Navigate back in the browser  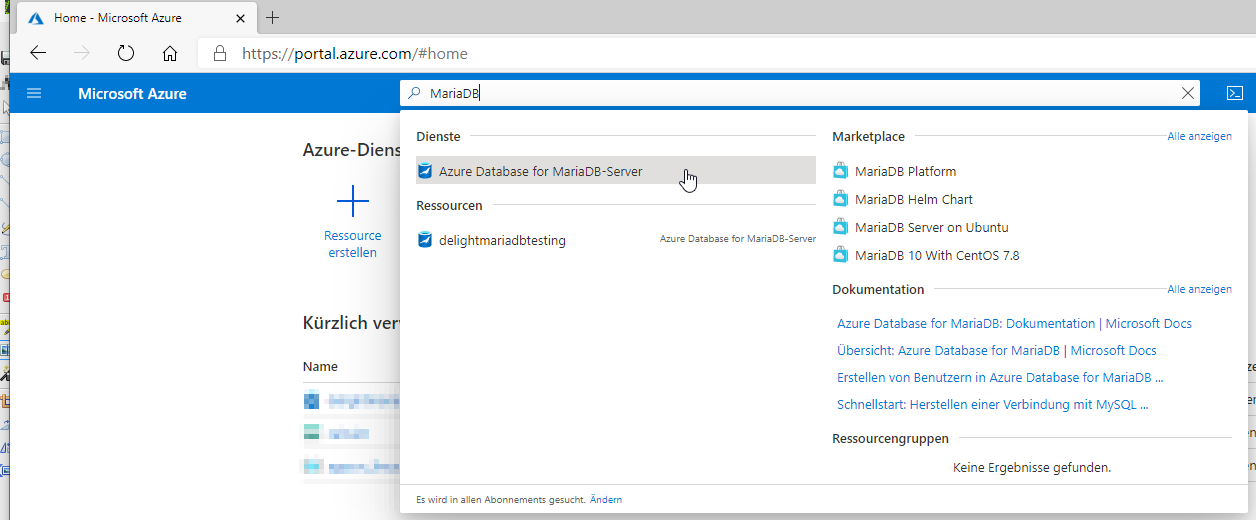pyautogui.click(x=38, y=53)
